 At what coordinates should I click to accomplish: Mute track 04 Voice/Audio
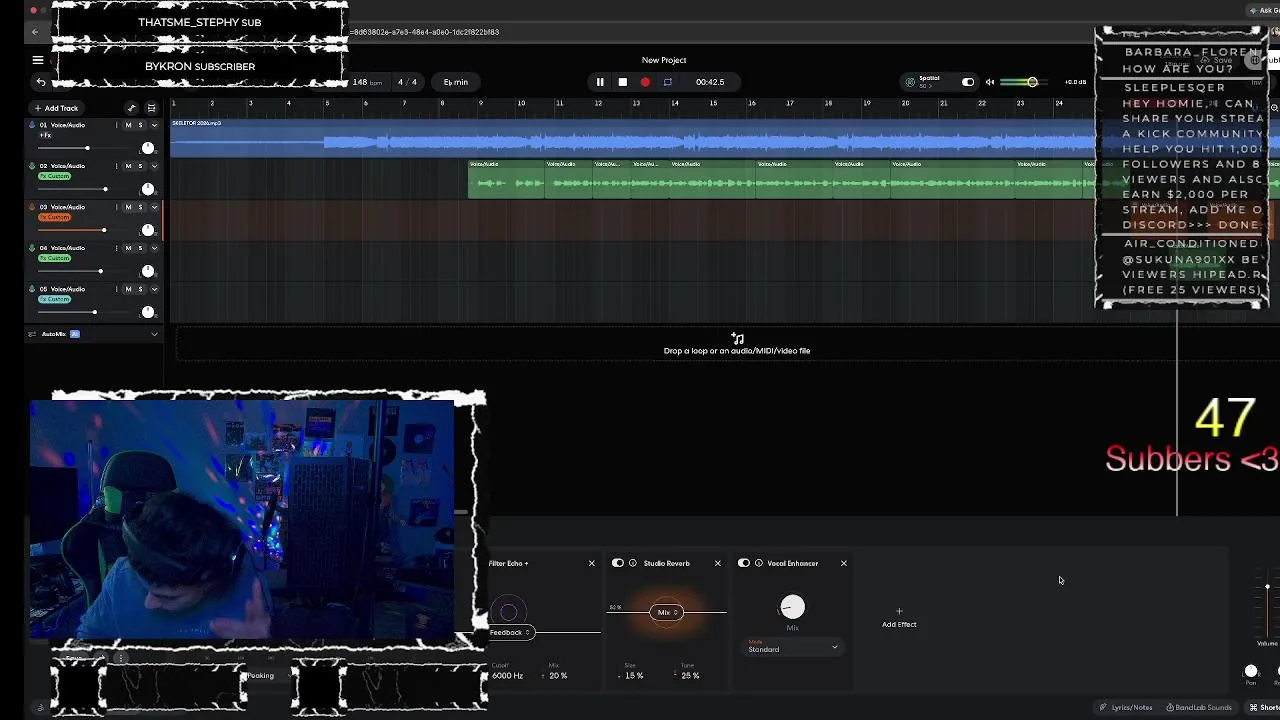[128, 248]
